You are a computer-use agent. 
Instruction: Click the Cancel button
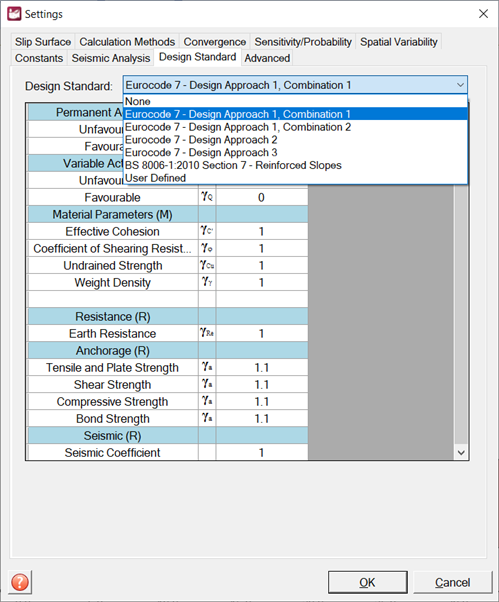point(452,582)
